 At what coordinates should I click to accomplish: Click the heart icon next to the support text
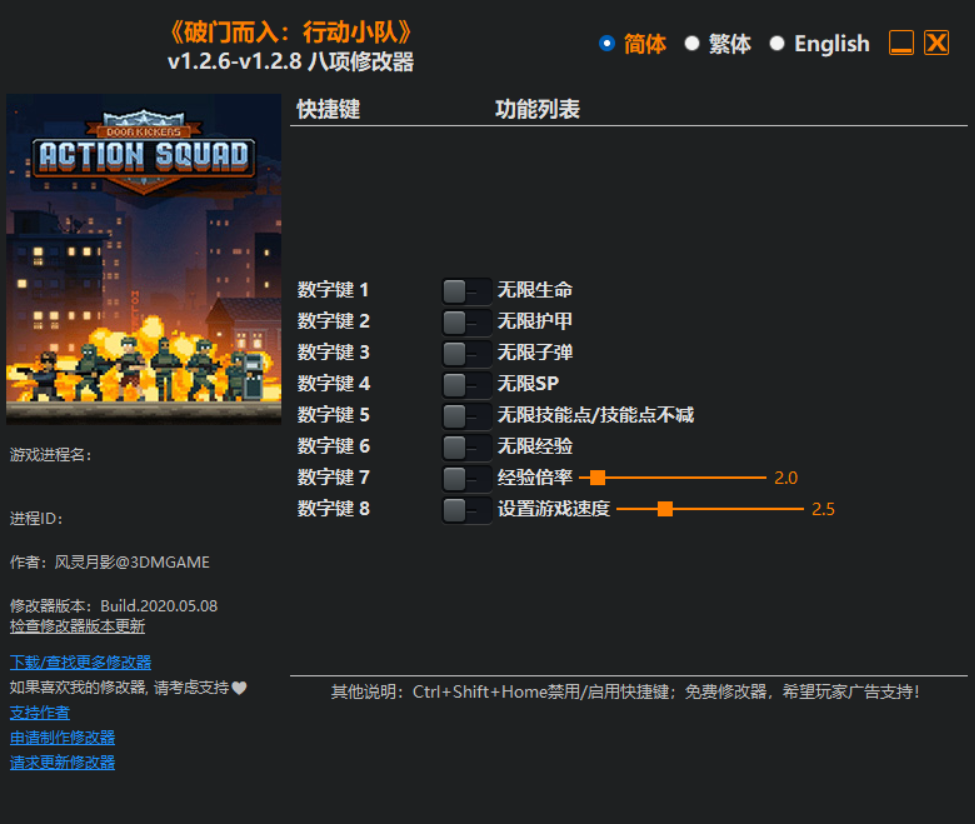tap(239, 688)
